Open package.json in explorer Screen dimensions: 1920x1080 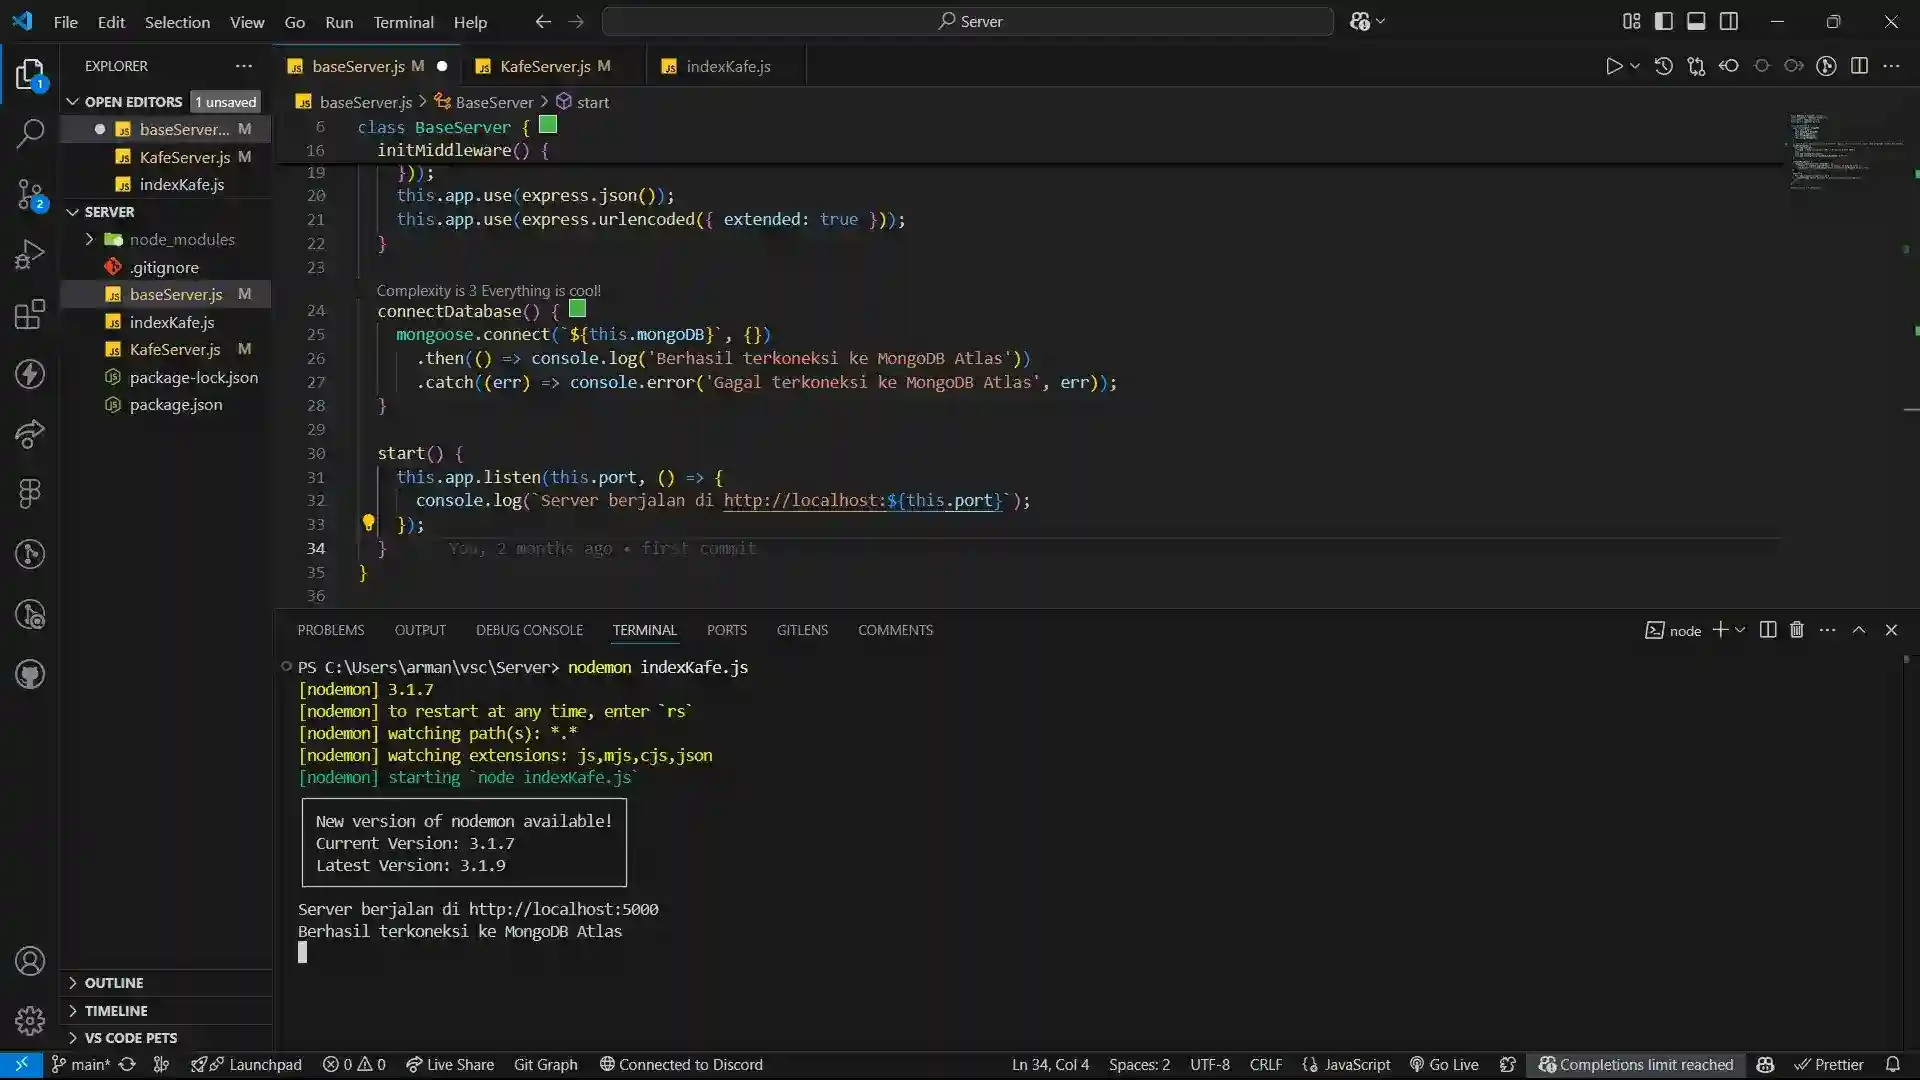165,405
